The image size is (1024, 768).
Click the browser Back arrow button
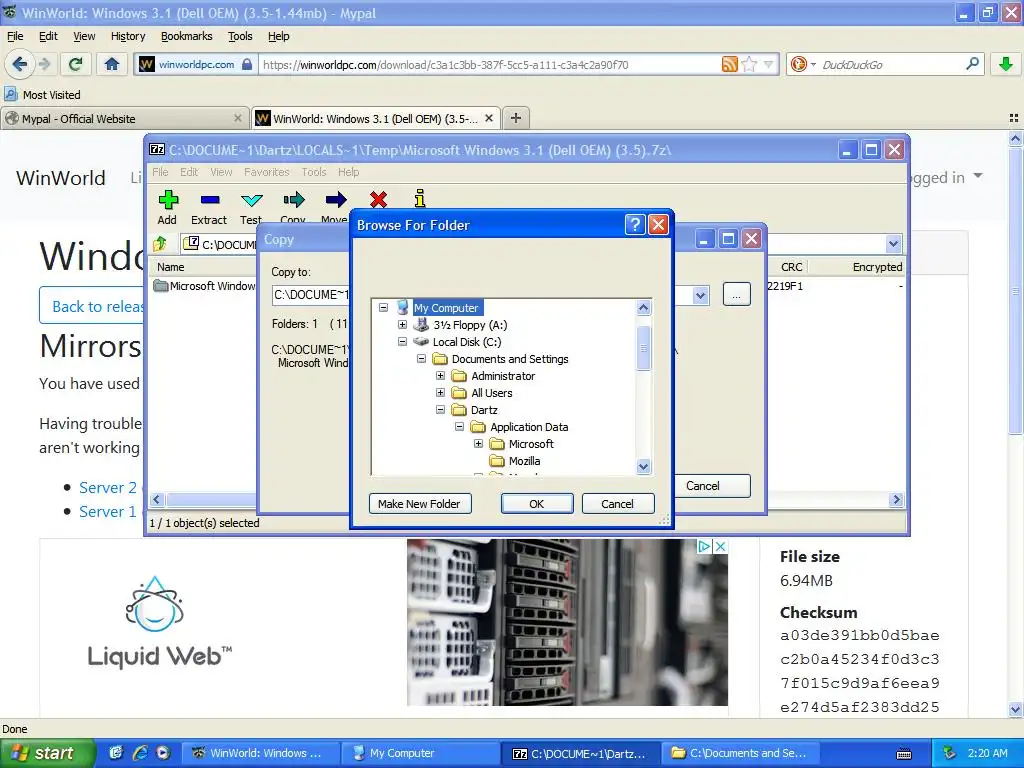[x=20, y=64]
